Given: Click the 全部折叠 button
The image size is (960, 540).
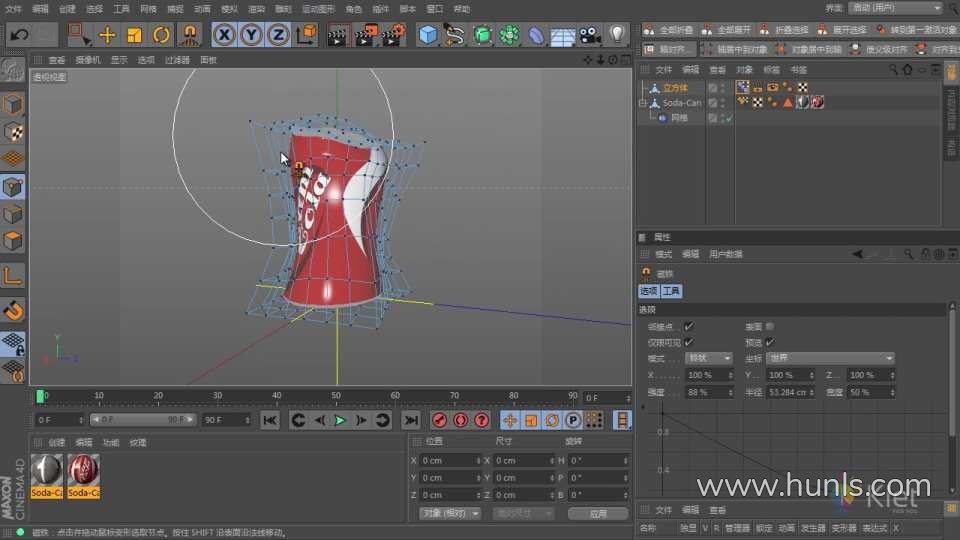Looking at the screenshot, I should 669,29.
